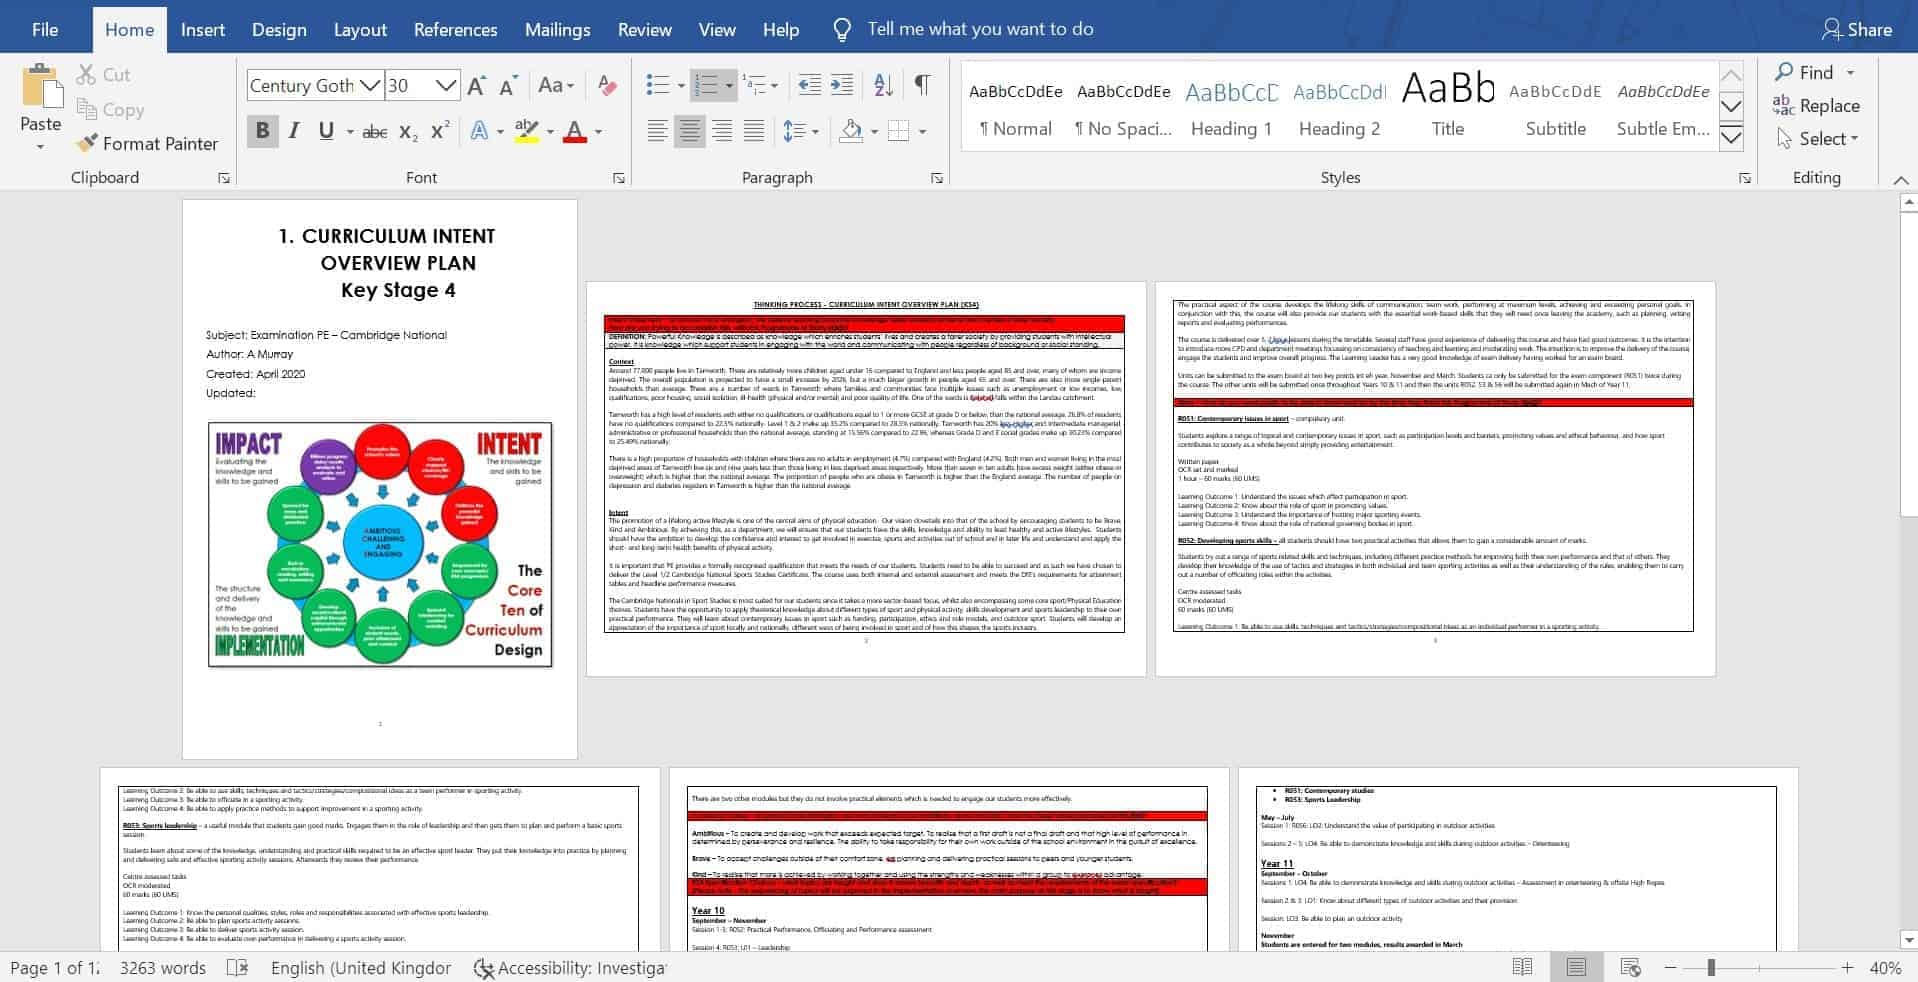Open the font name dropdown
1918x982 pixels.
[370, 86]
